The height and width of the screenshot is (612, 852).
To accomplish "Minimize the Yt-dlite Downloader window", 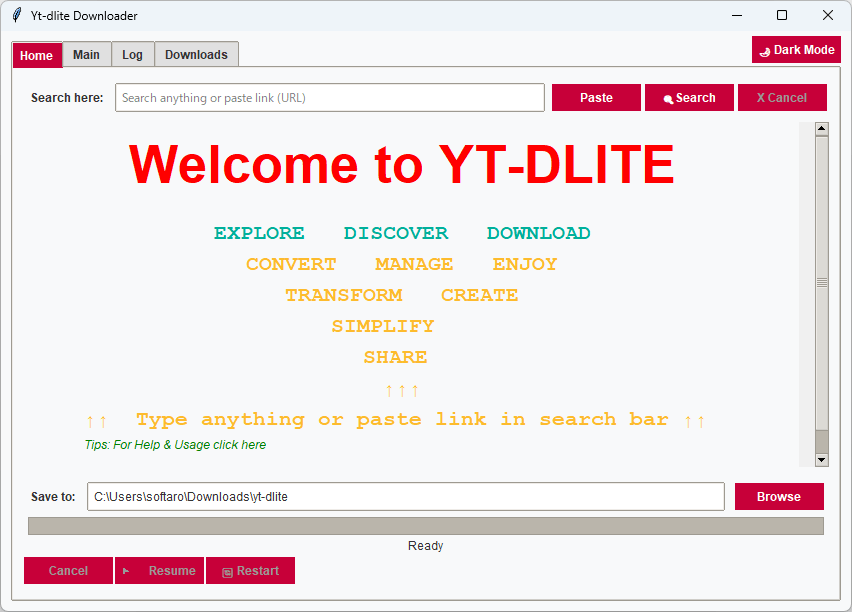I will (737, 15).
